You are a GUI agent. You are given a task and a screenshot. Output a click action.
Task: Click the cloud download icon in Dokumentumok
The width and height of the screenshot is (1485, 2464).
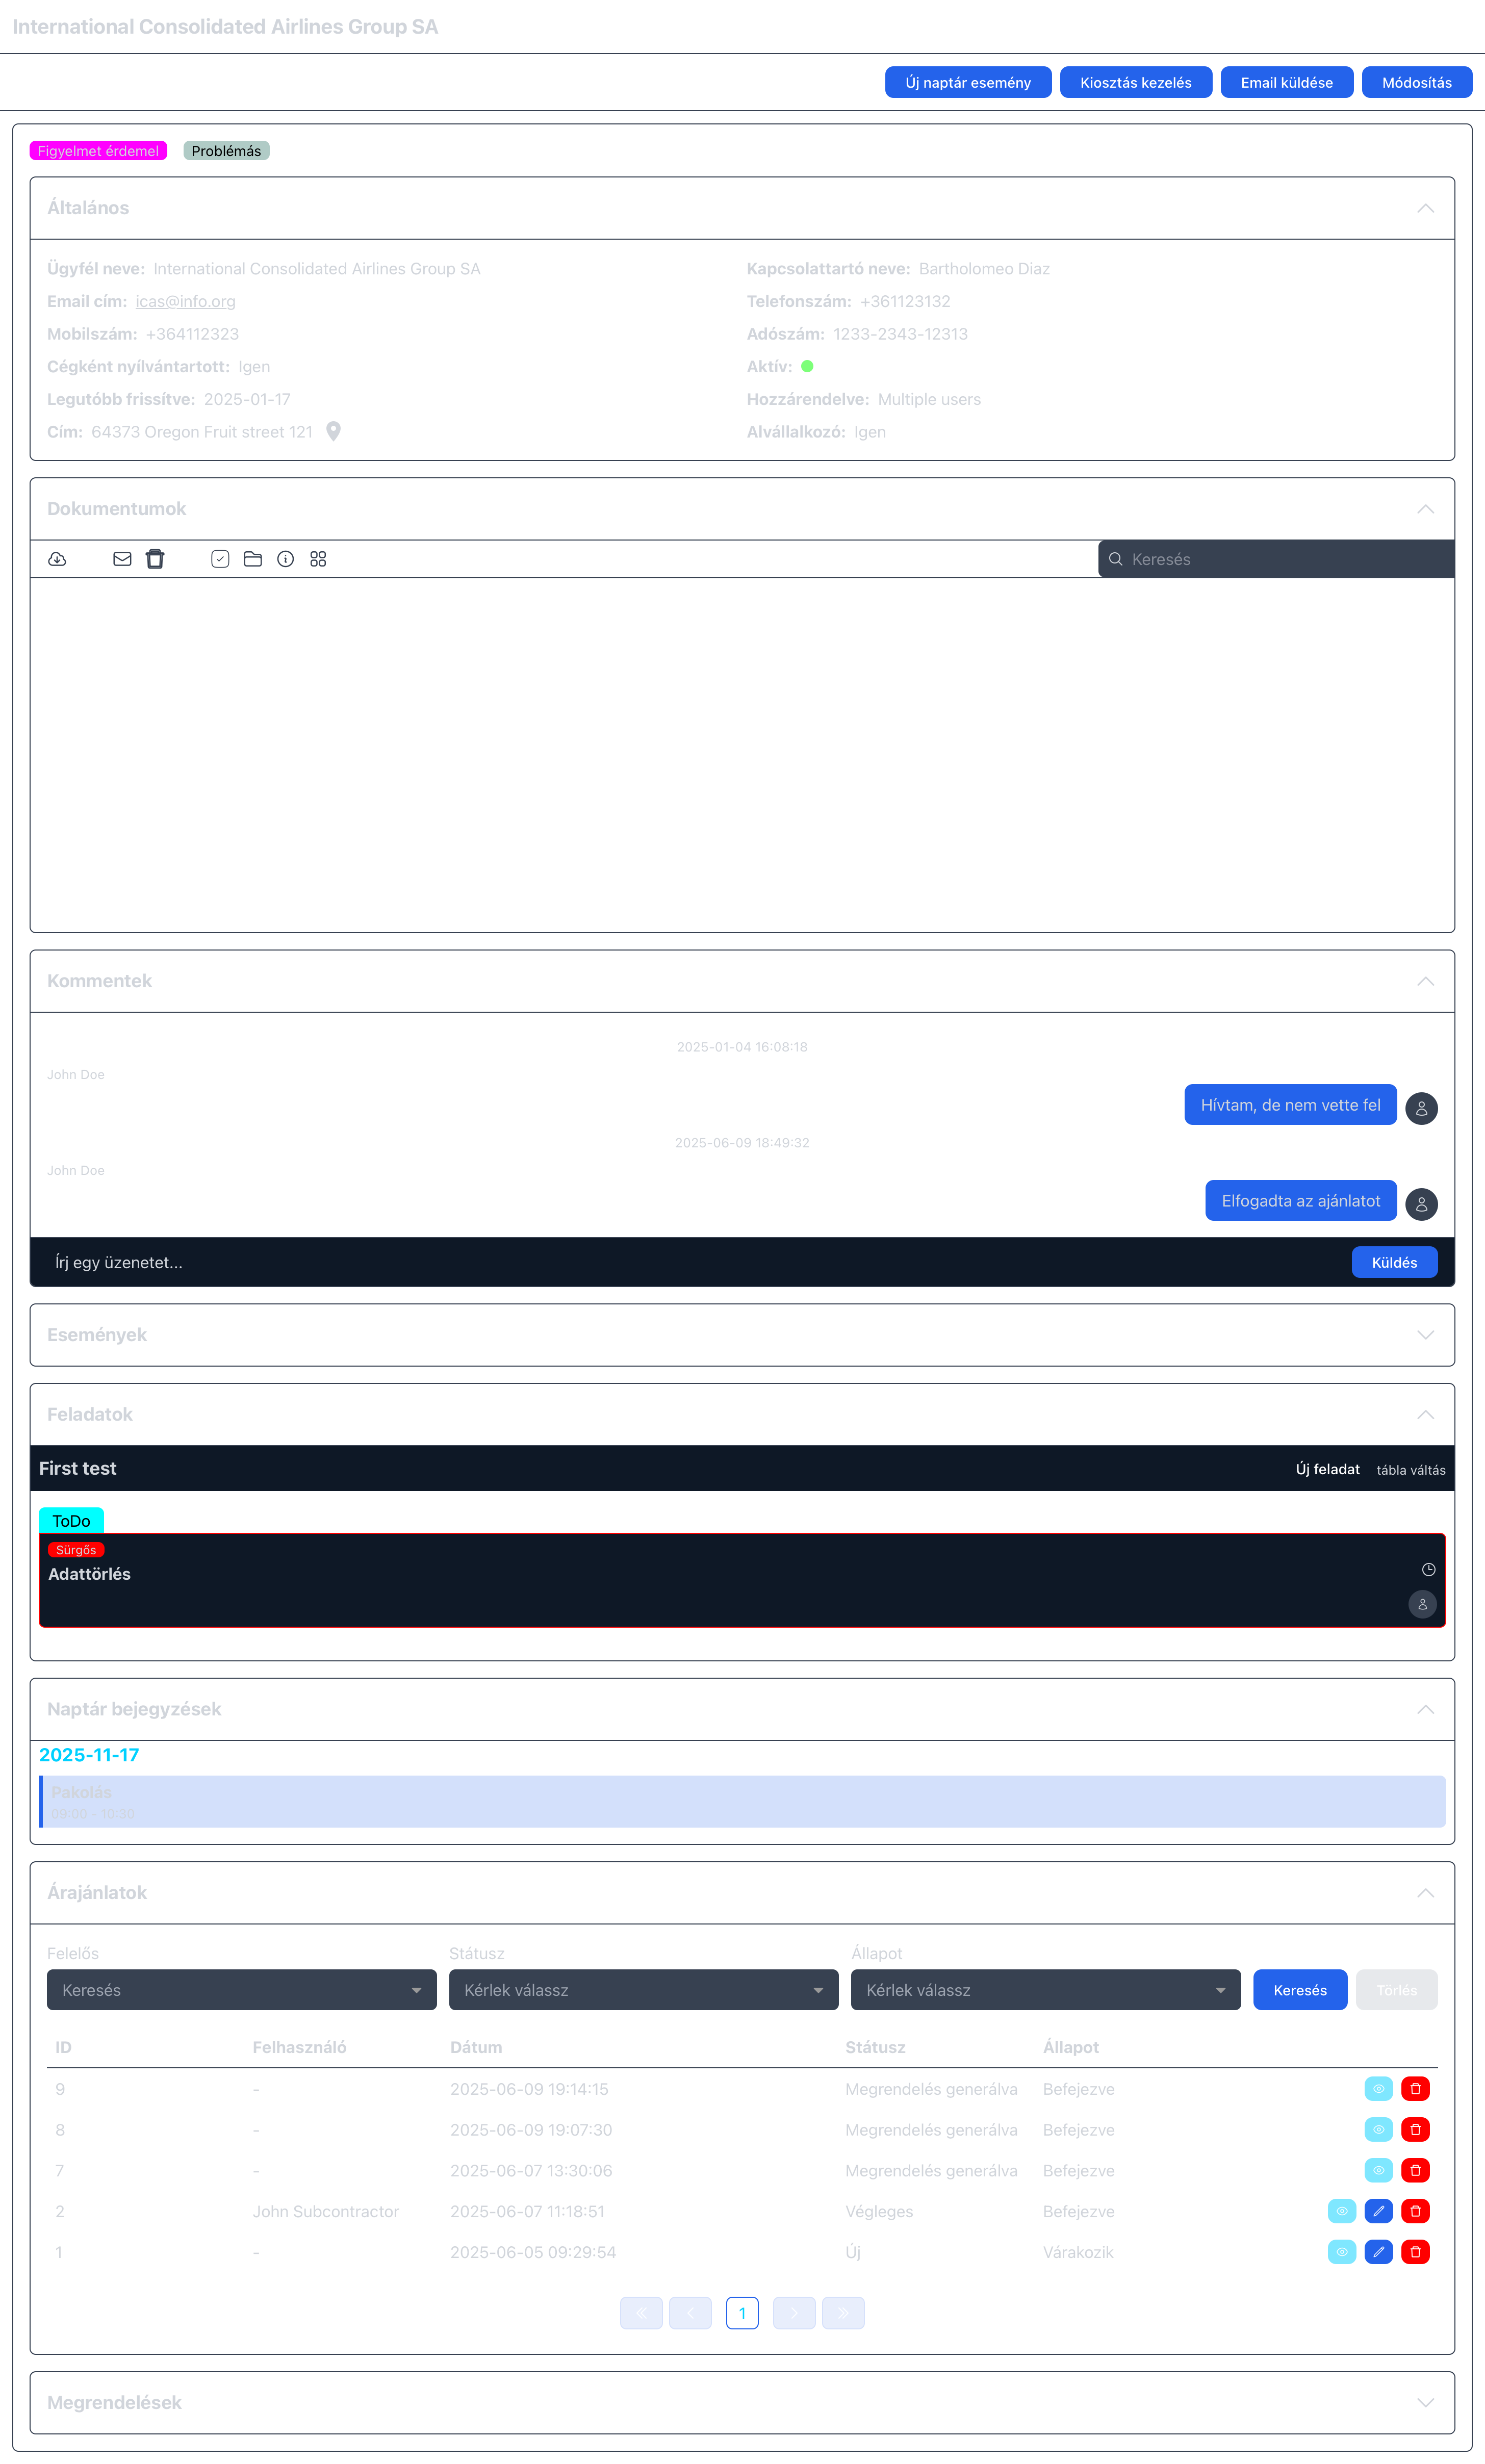[57, 559]
